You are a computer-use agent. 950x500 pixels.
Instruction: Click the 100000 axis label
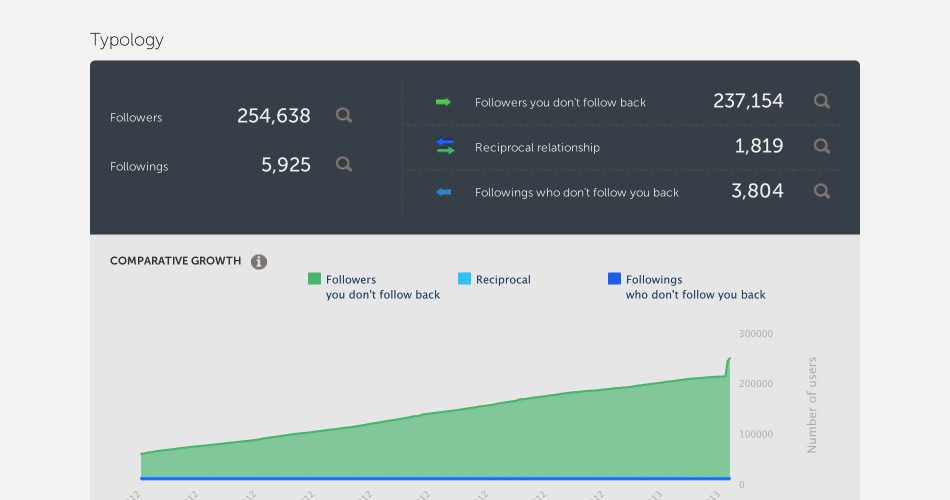coord(756,435)
